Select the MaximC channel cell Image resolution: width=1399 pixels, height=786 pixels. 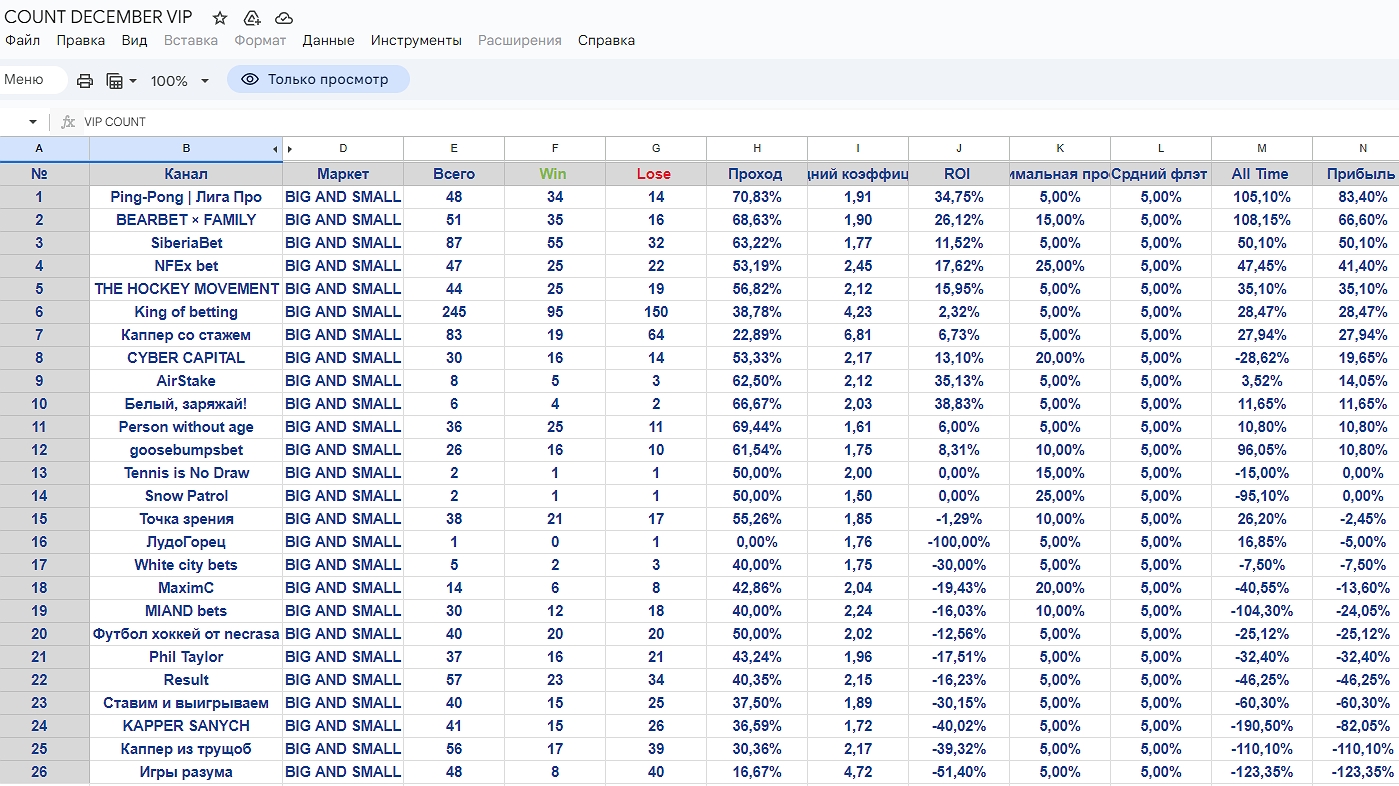pos(186,588)
